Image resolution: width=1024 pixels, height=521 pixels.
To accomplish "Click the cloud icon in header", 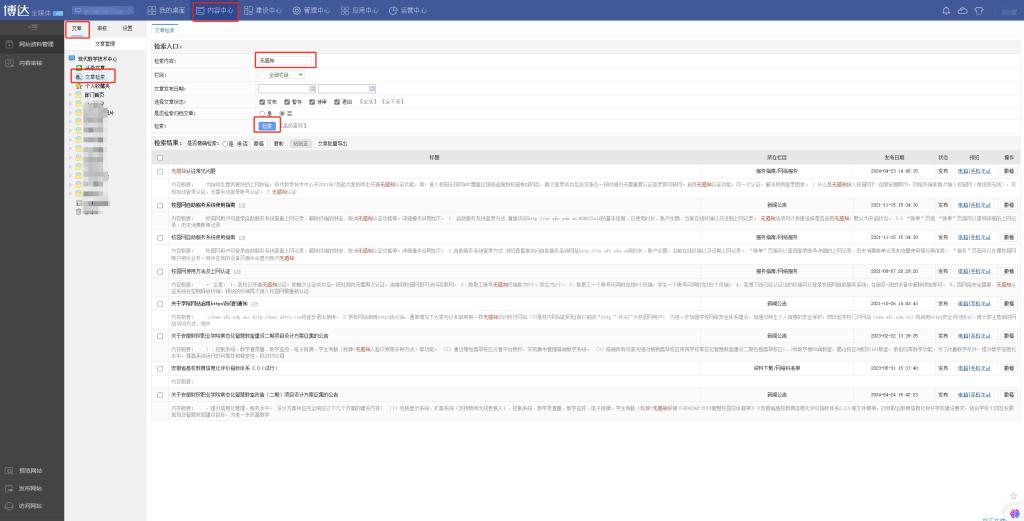I will coord(962,10).
